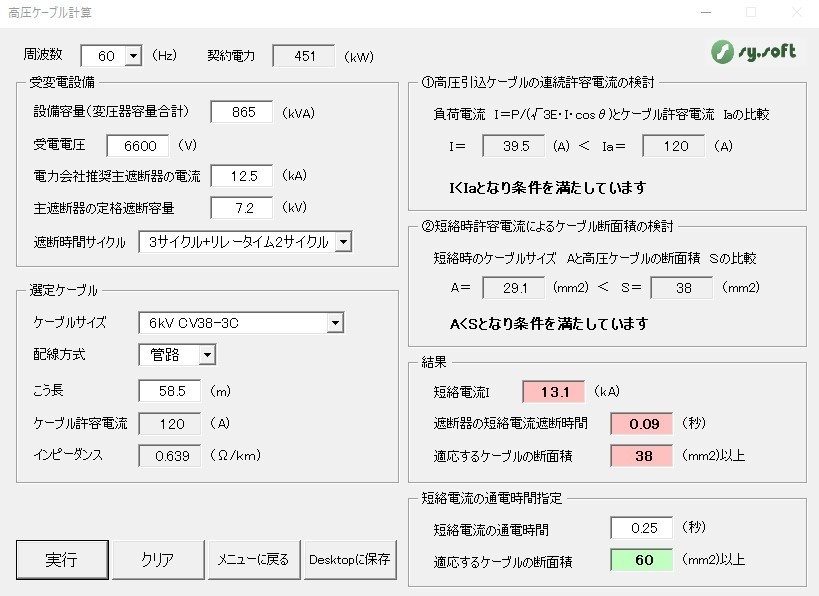This screenshot has height=596, width=819.
Task: Select the 契約電力 input field
Action: 305,56
